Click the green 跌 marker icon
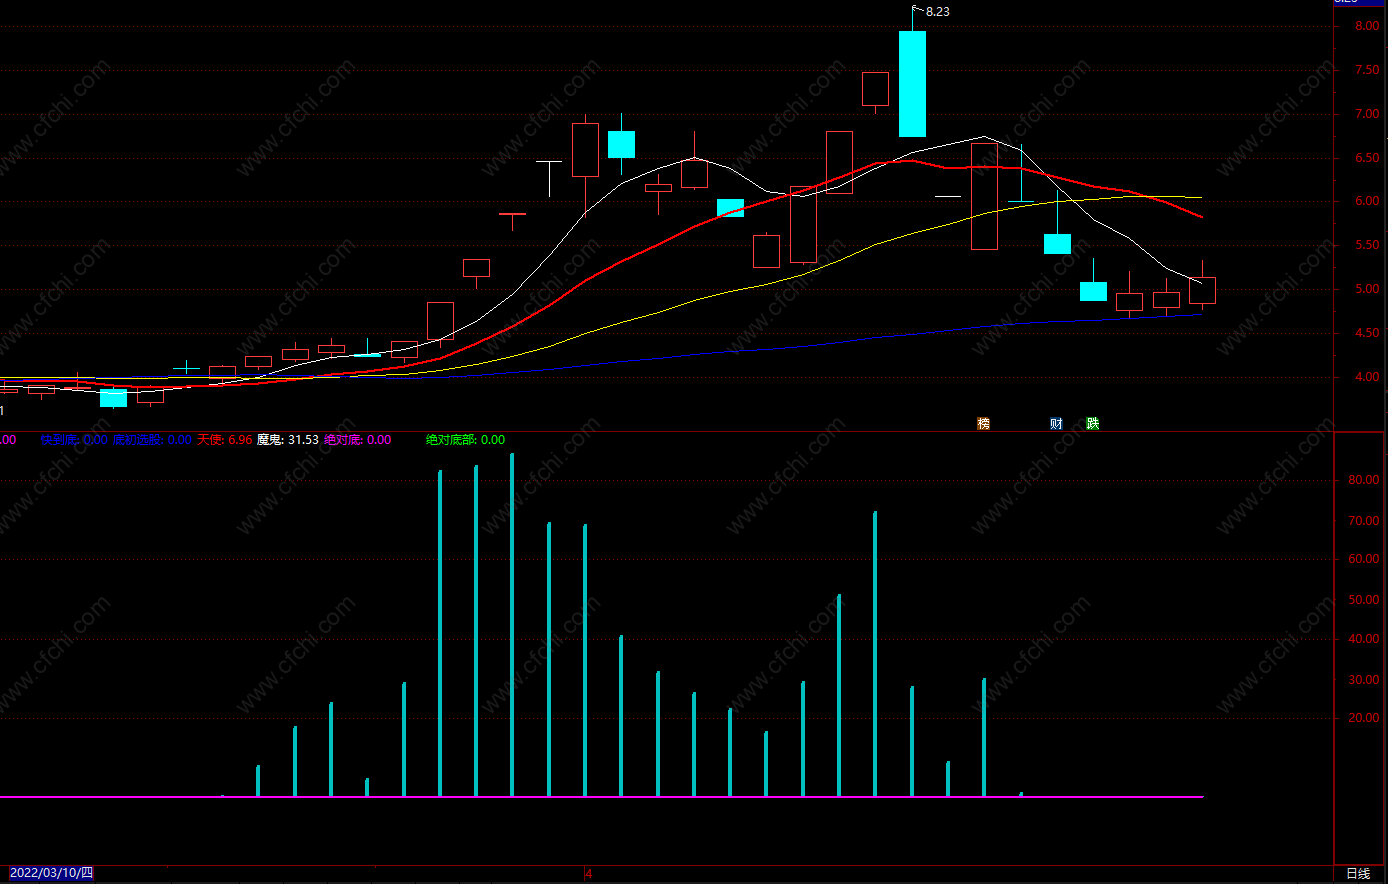The image size is (1388, 884). (1093, 424)
